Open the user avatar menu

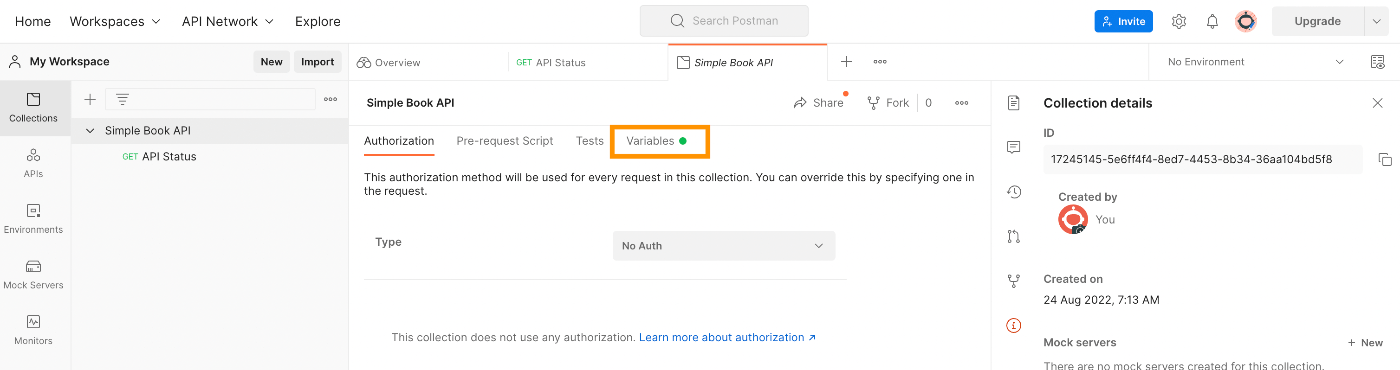[1246, 21]
